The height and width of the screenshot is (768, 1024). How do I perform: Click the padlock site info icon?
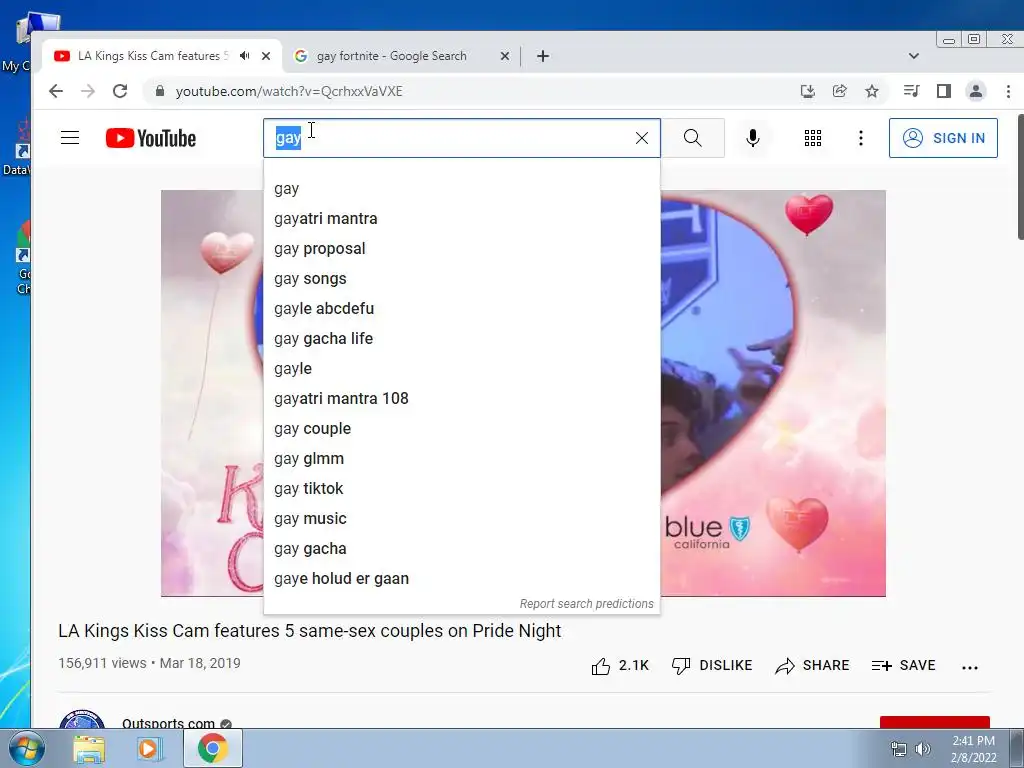point(159,91)
